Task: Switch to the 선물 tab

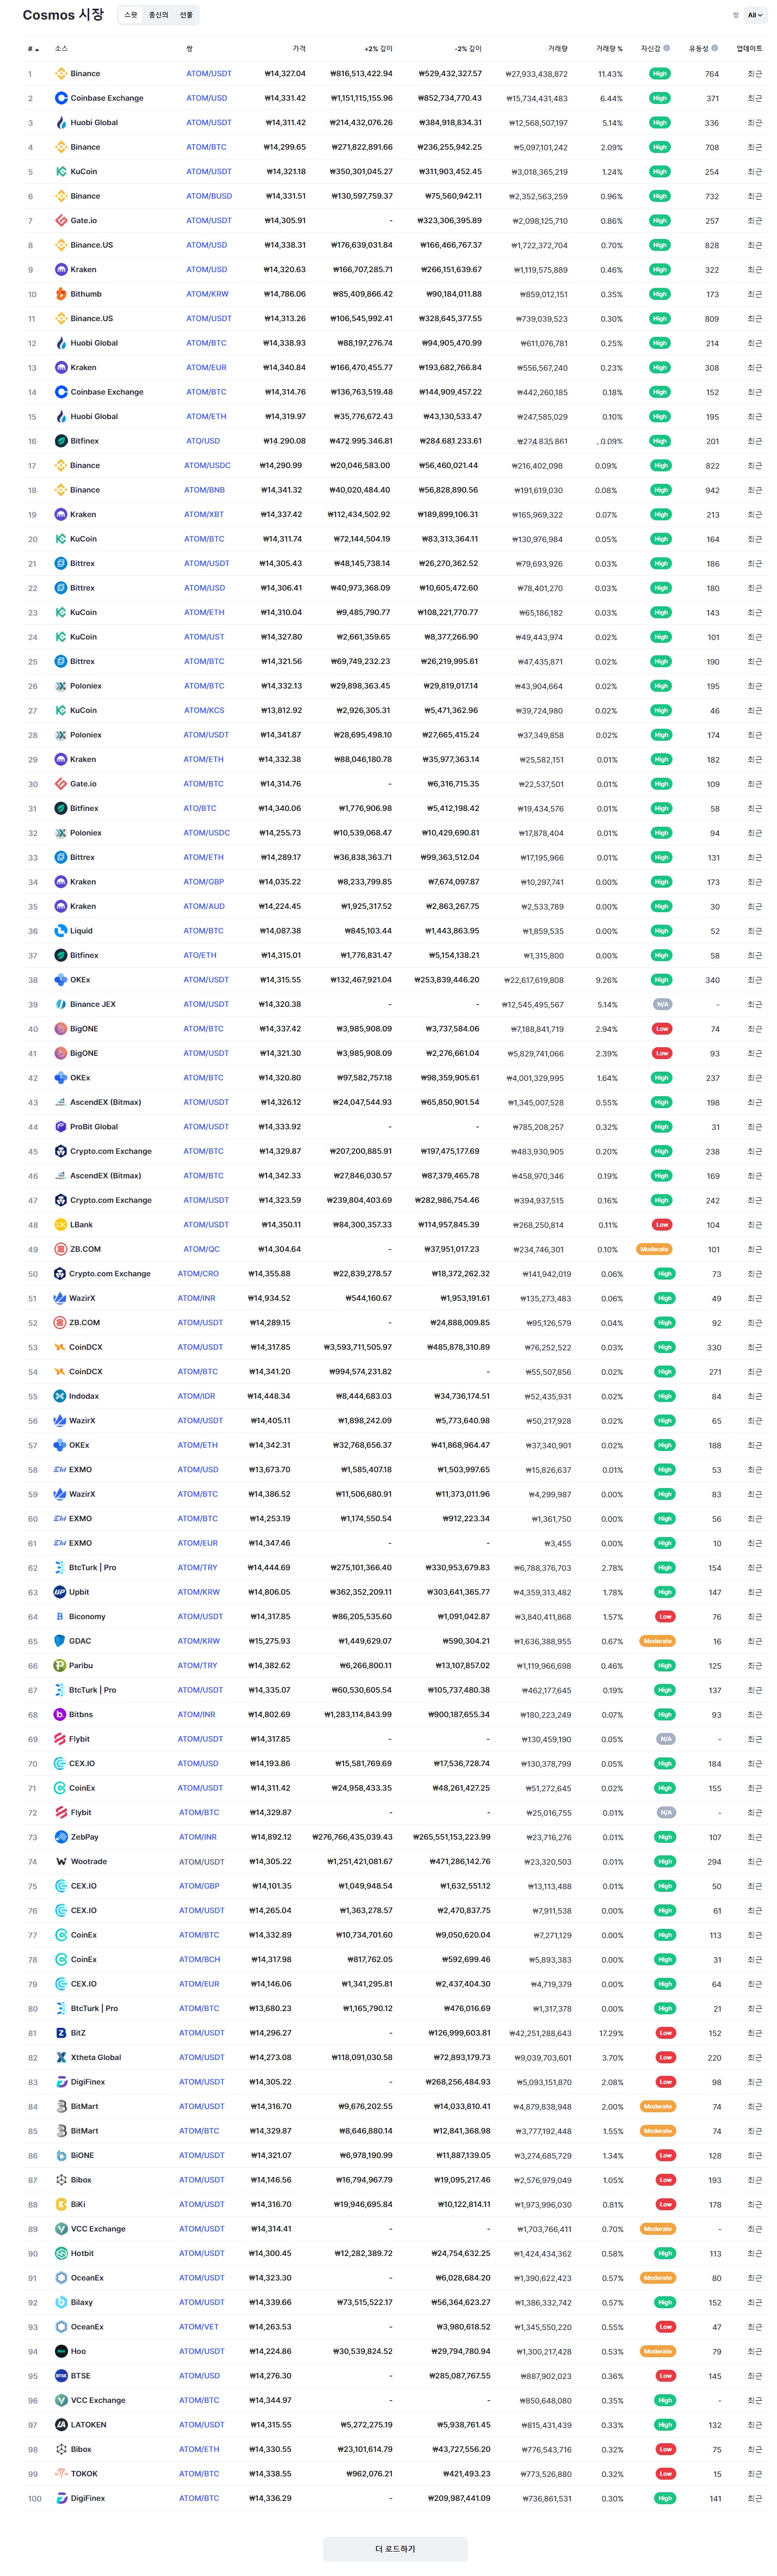Action: click(186, 15)
